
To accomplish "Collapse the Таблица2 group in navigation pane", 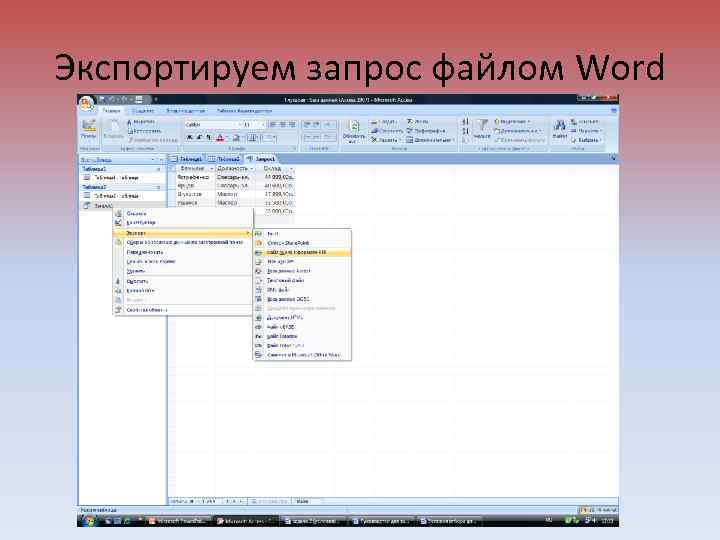I will [x=159, y=187].
